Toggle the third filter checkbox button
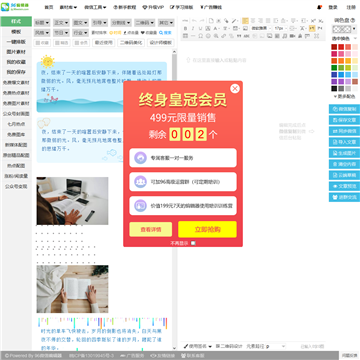 click(x=81, y=43)
